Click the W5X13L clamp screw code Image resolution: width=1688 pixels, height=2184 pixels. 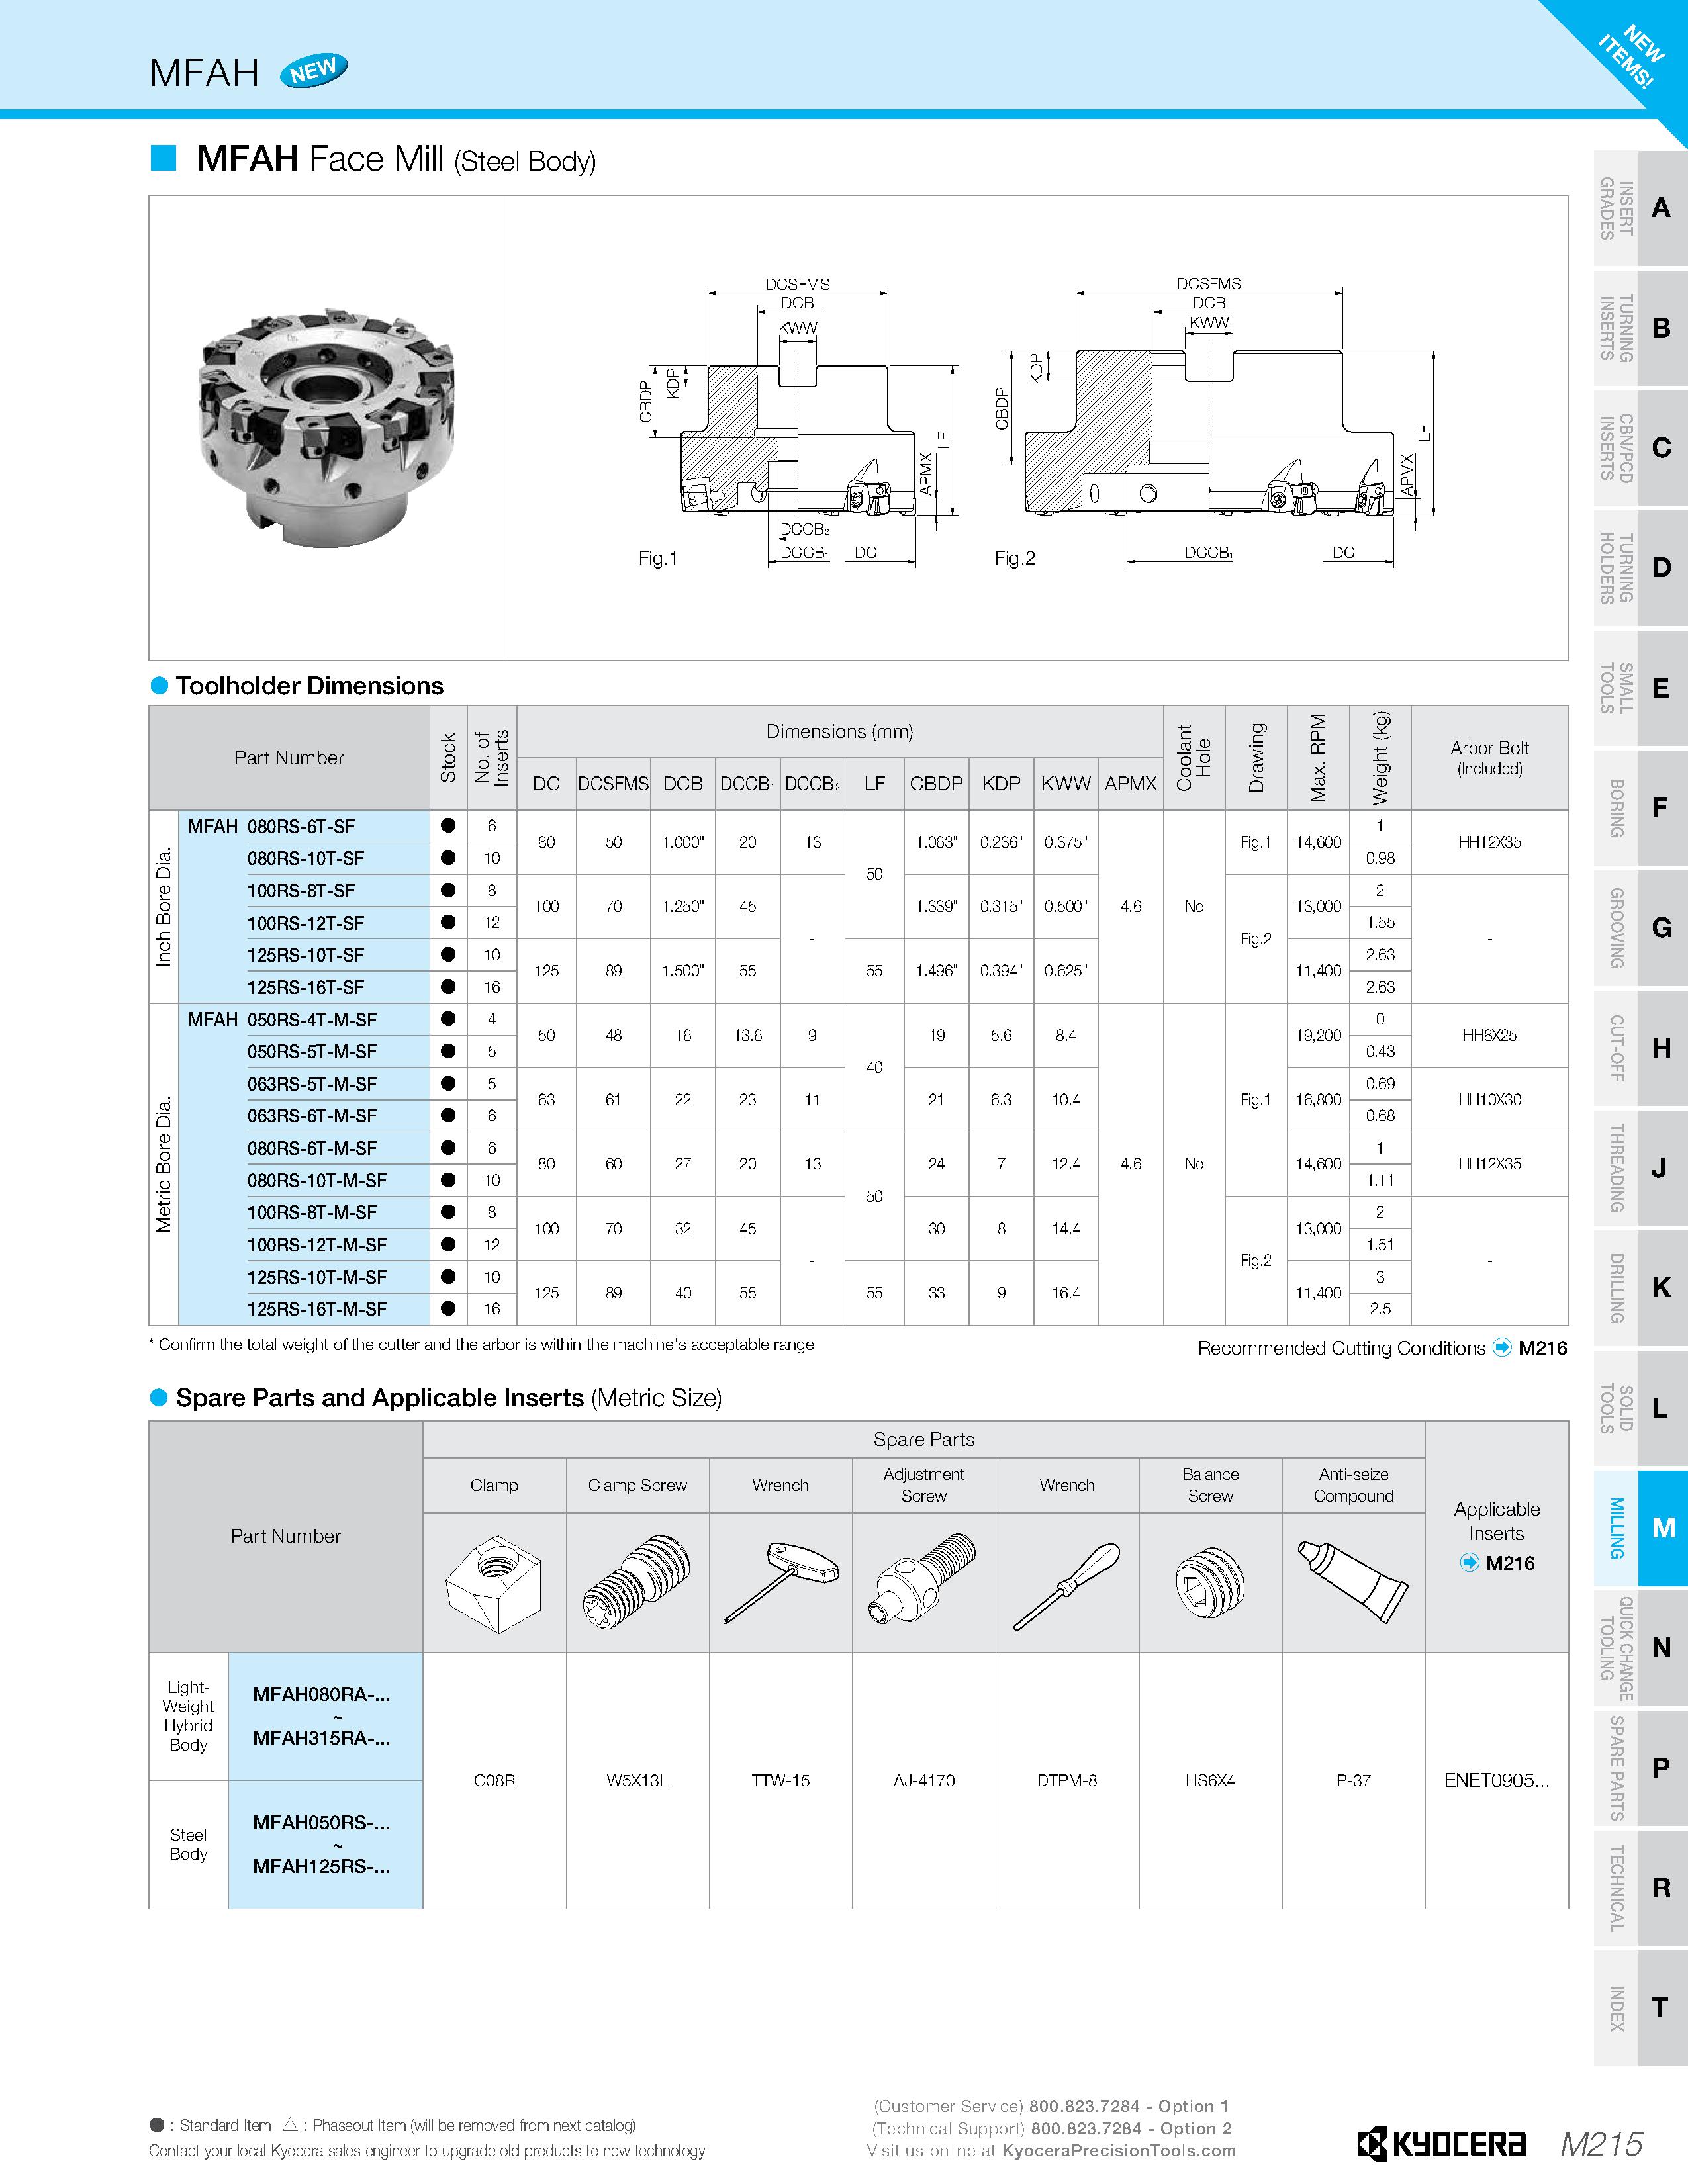pyautogui.click(x=637, y=1781)
